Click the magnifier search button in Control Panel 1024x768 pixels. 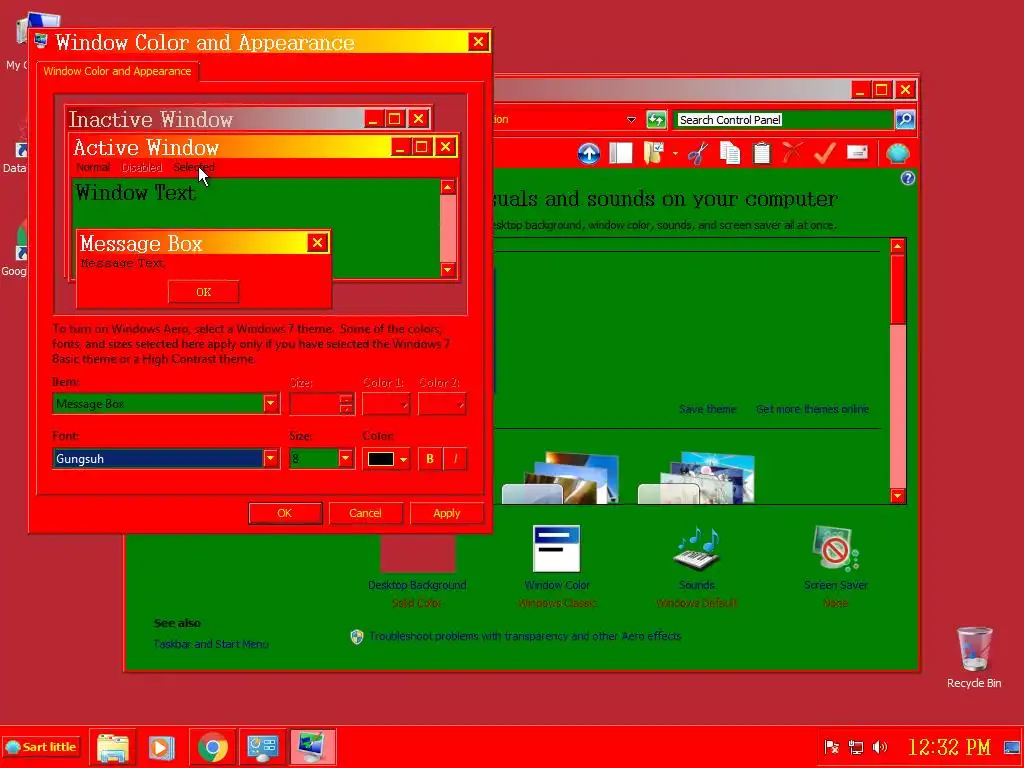pyautogui.click(x=904, y=120)
